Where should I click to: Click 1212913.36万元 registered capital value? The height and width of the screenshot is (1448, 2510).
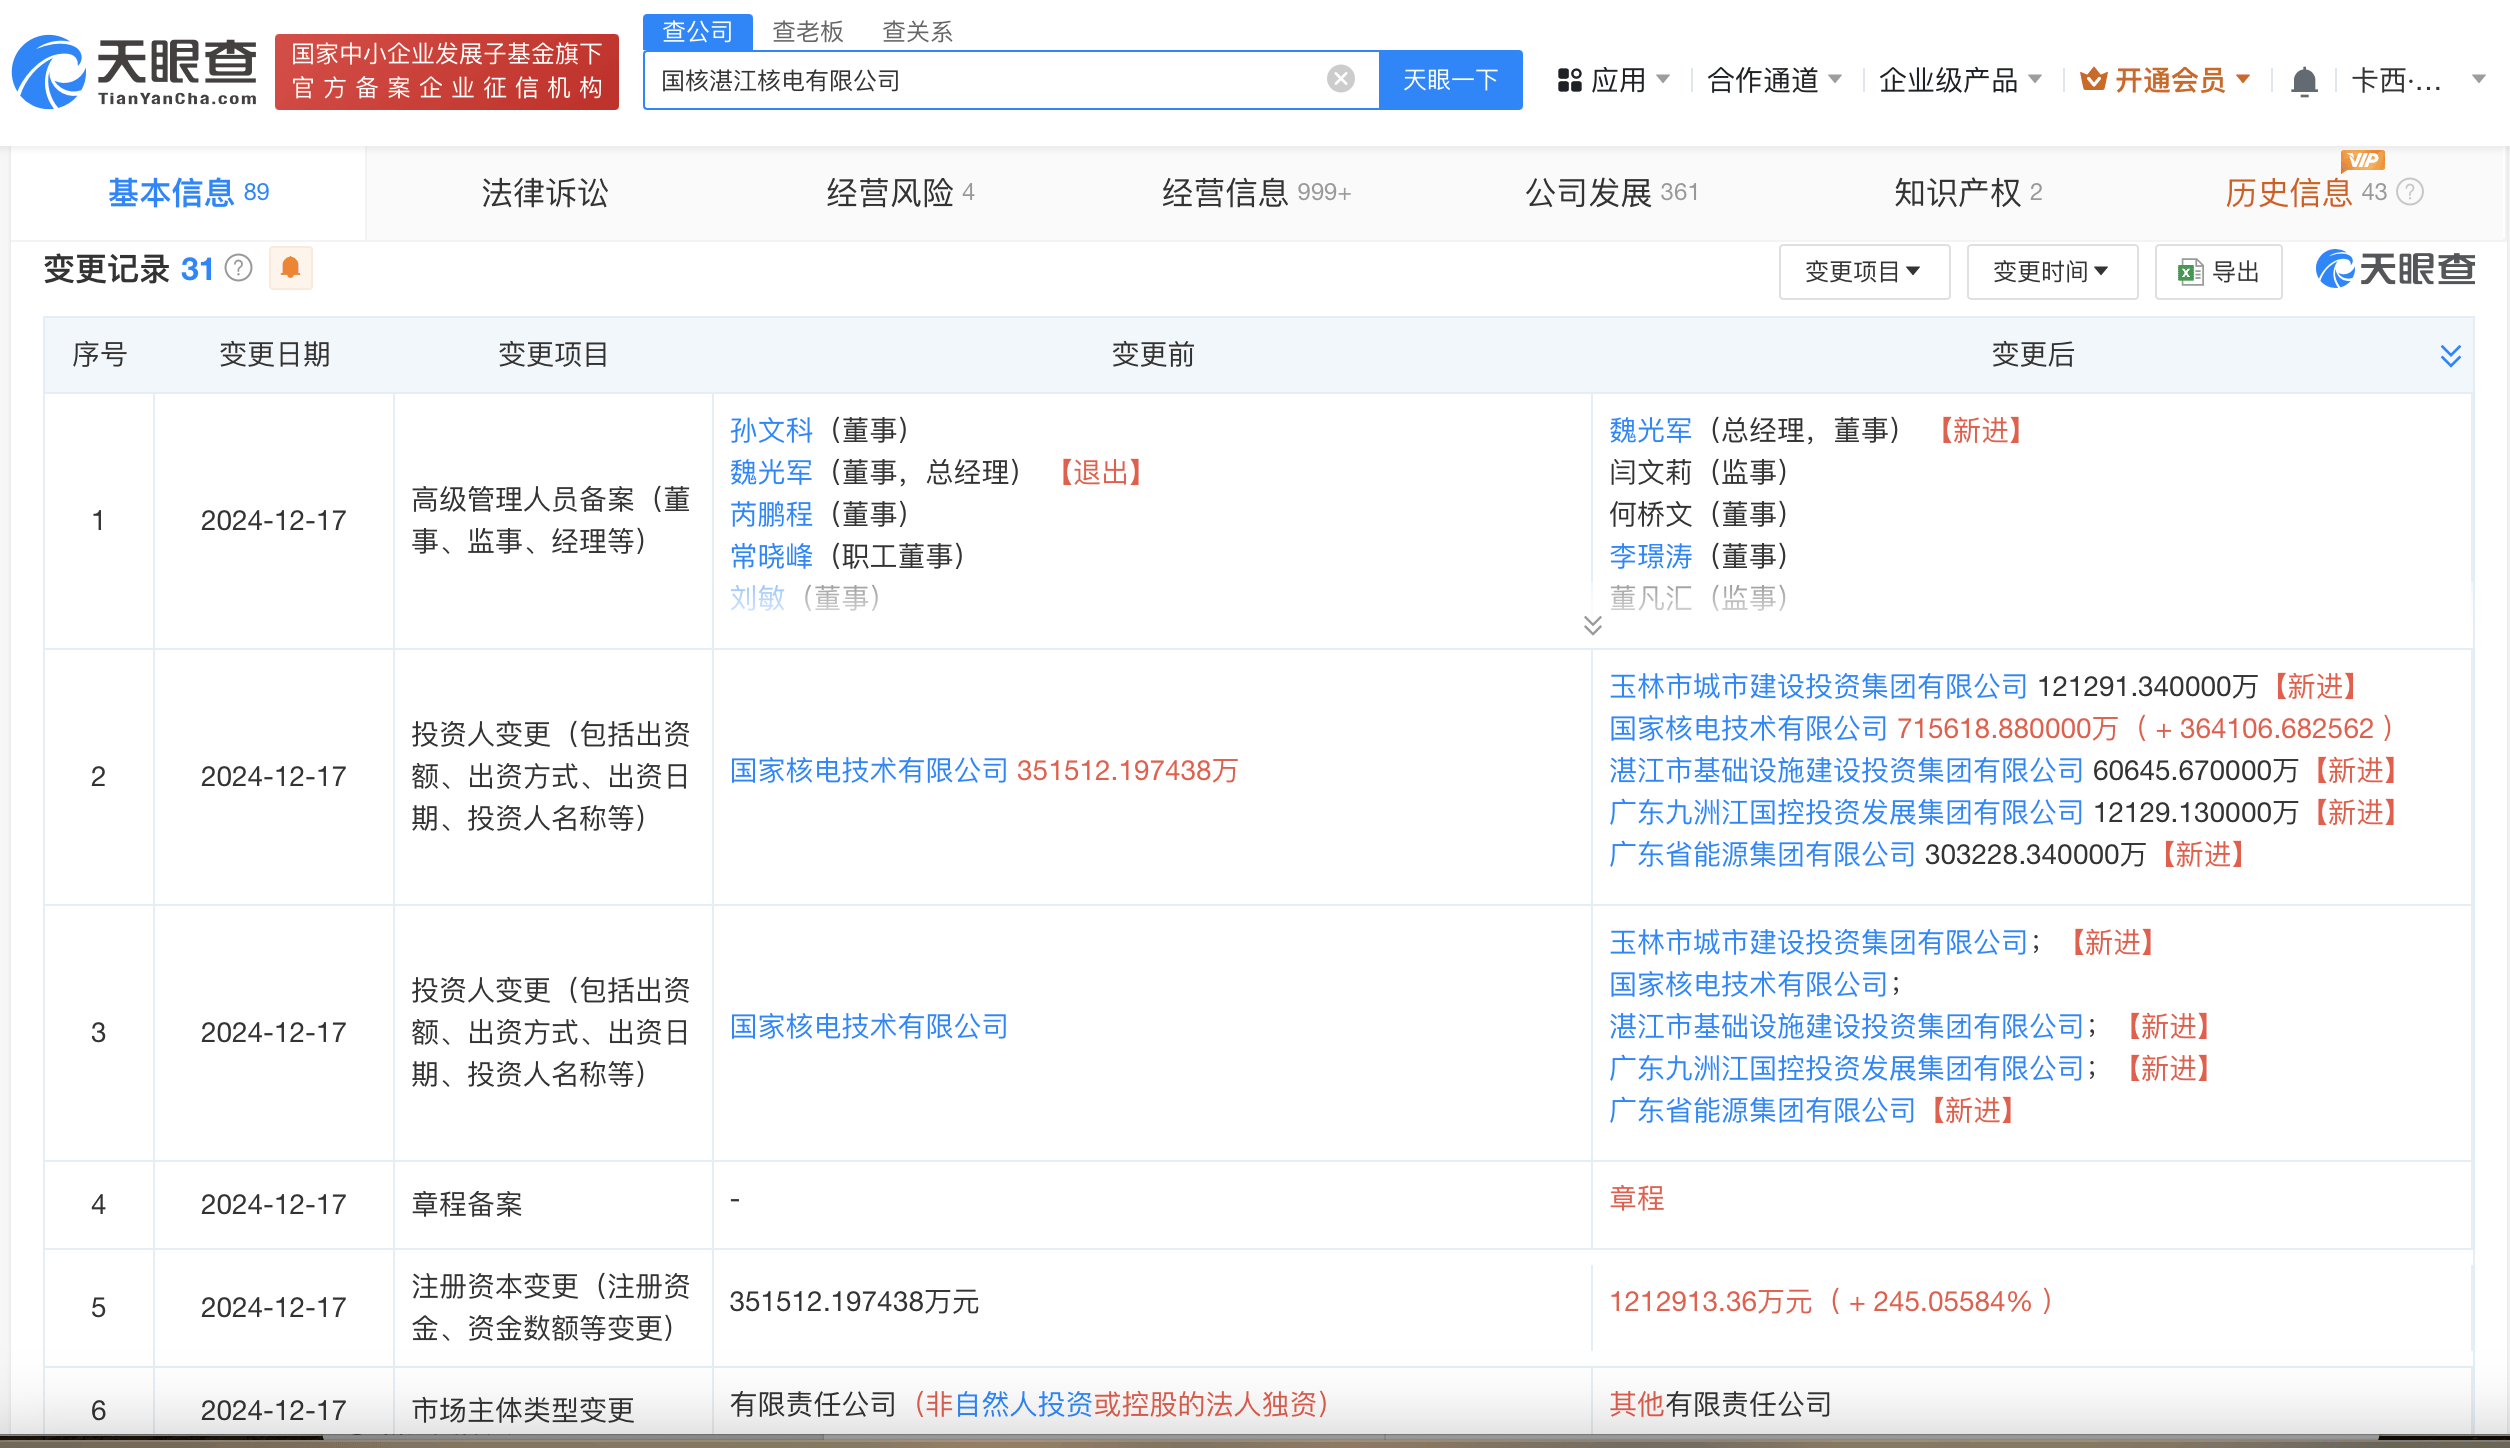pos(1710,1302)
